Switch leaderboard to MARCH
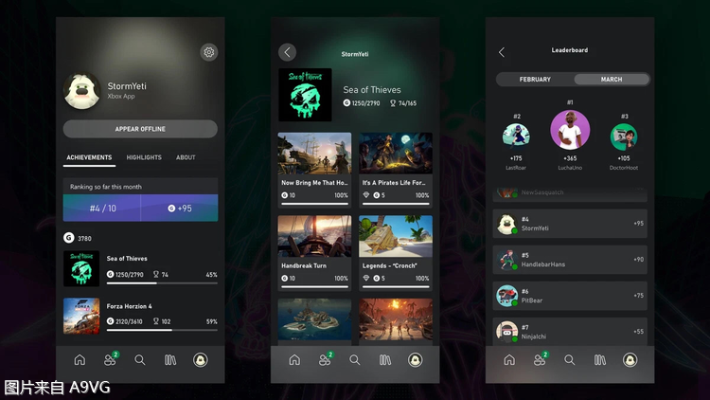710x400 pixels. click(611, 79)
